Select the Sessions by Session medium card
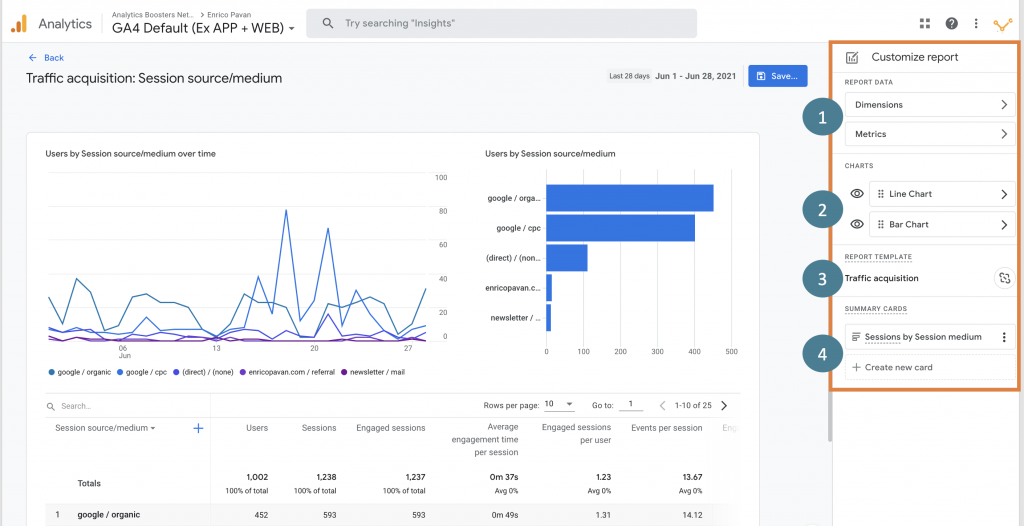 (922, 337)
